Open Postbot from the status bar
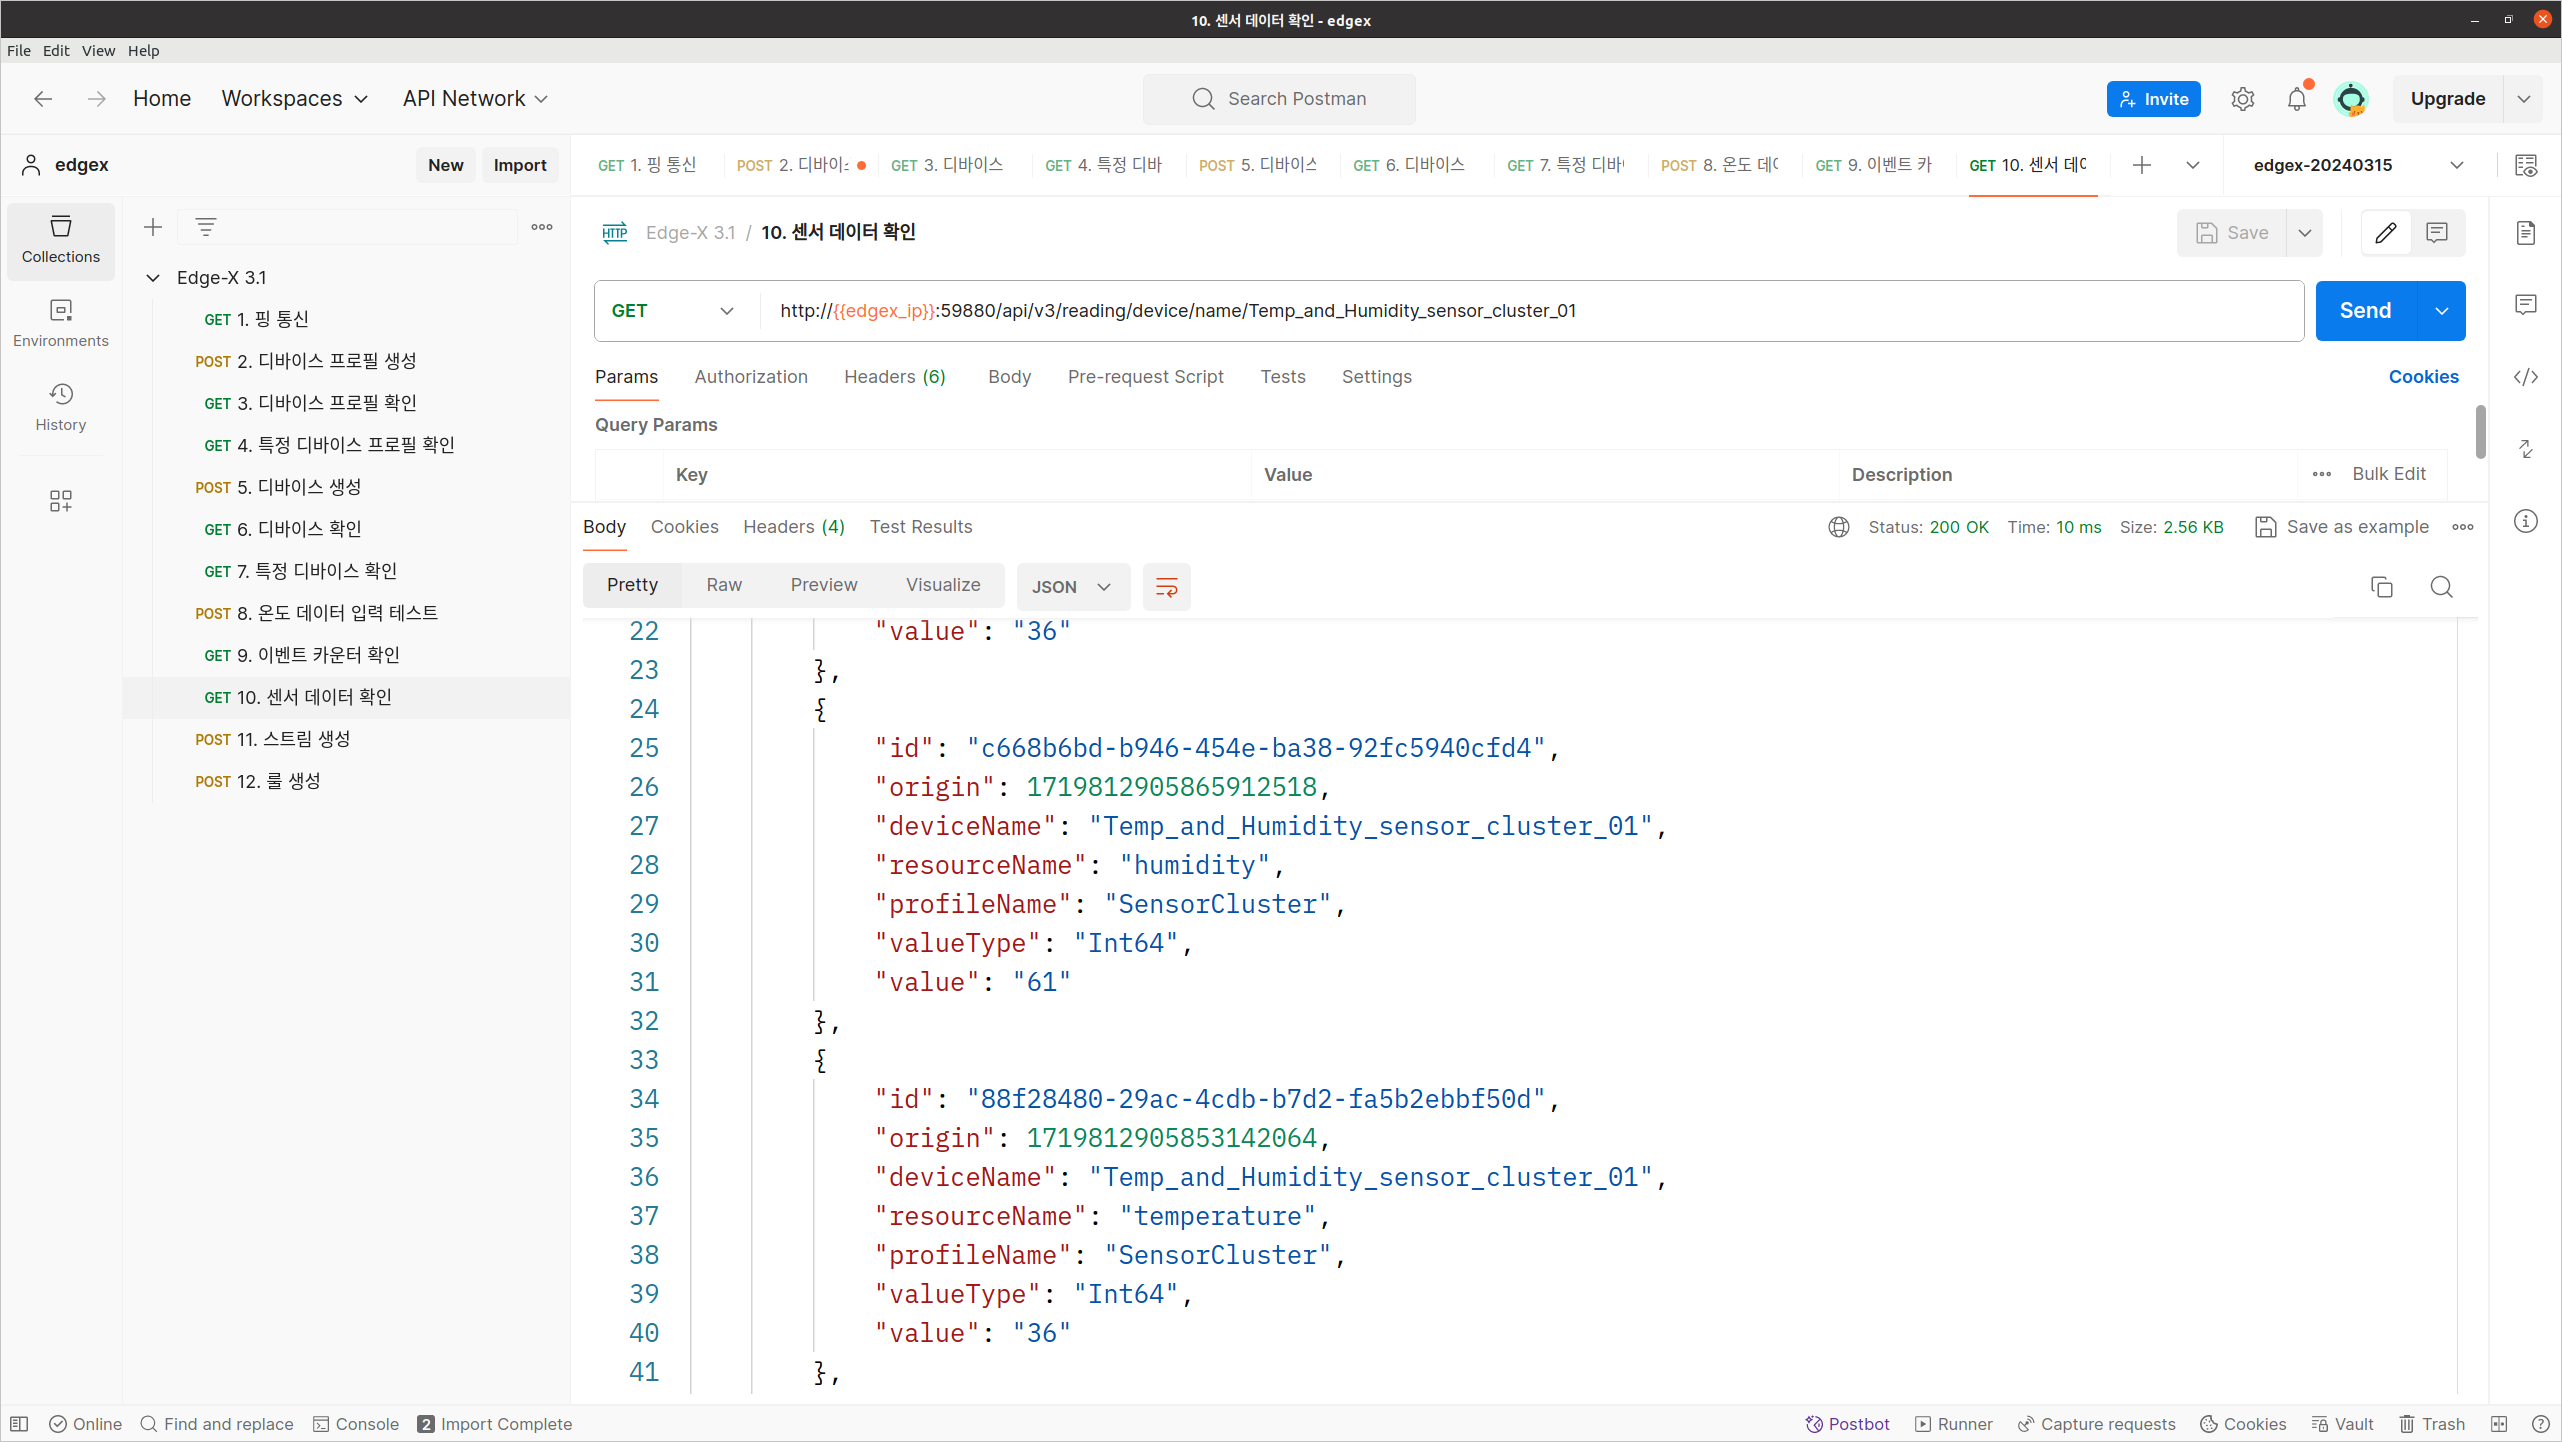Image resolution: width=2562 pixels, height=1442 pixels. [x=1847, y=1424]
